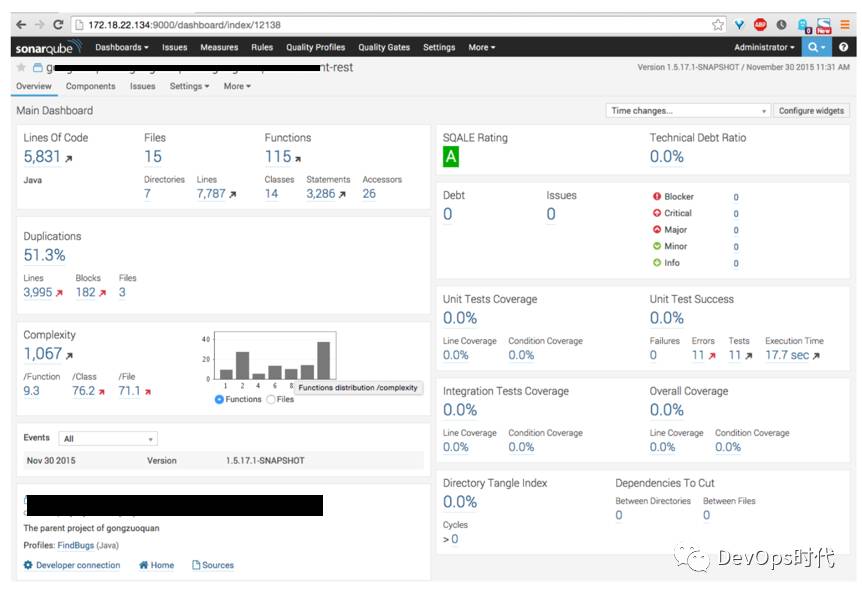Viewport: 862px width, 597px height.
Task: Click the 26 accessors value
Action: click(369, 194)
